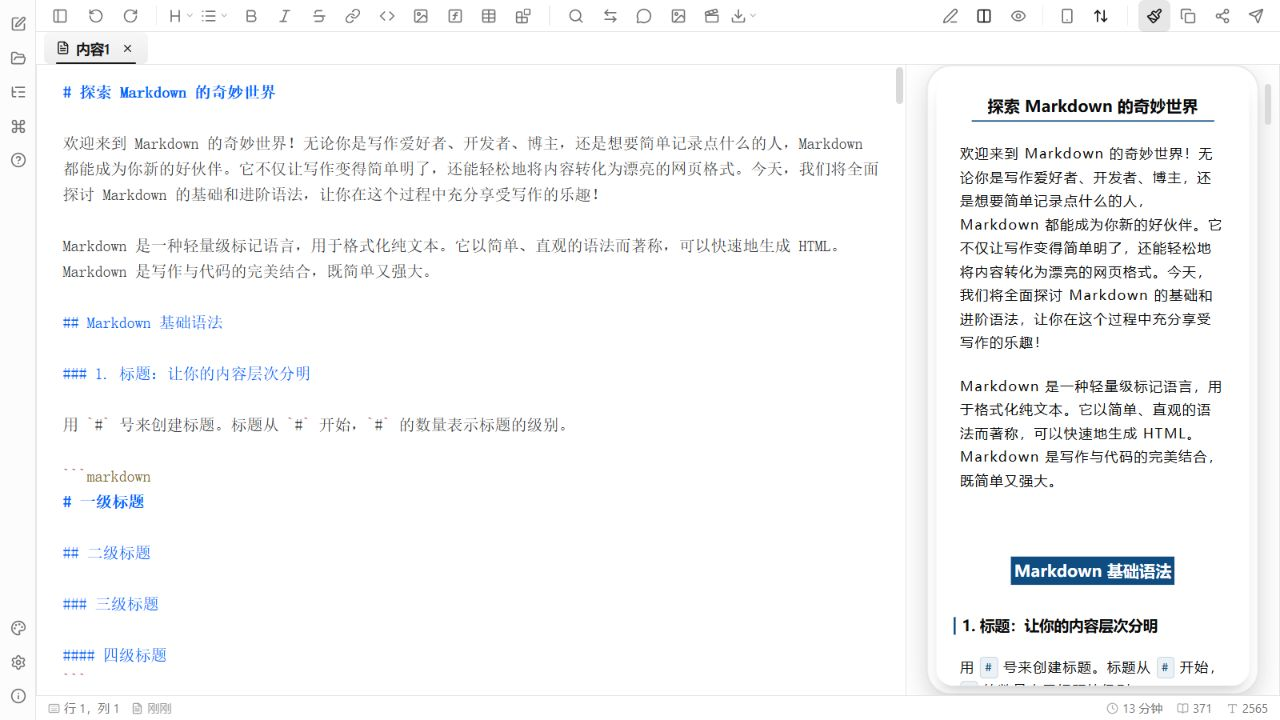
Task: Open search in document
Action: pyautogui.click(x=576, y=16)
